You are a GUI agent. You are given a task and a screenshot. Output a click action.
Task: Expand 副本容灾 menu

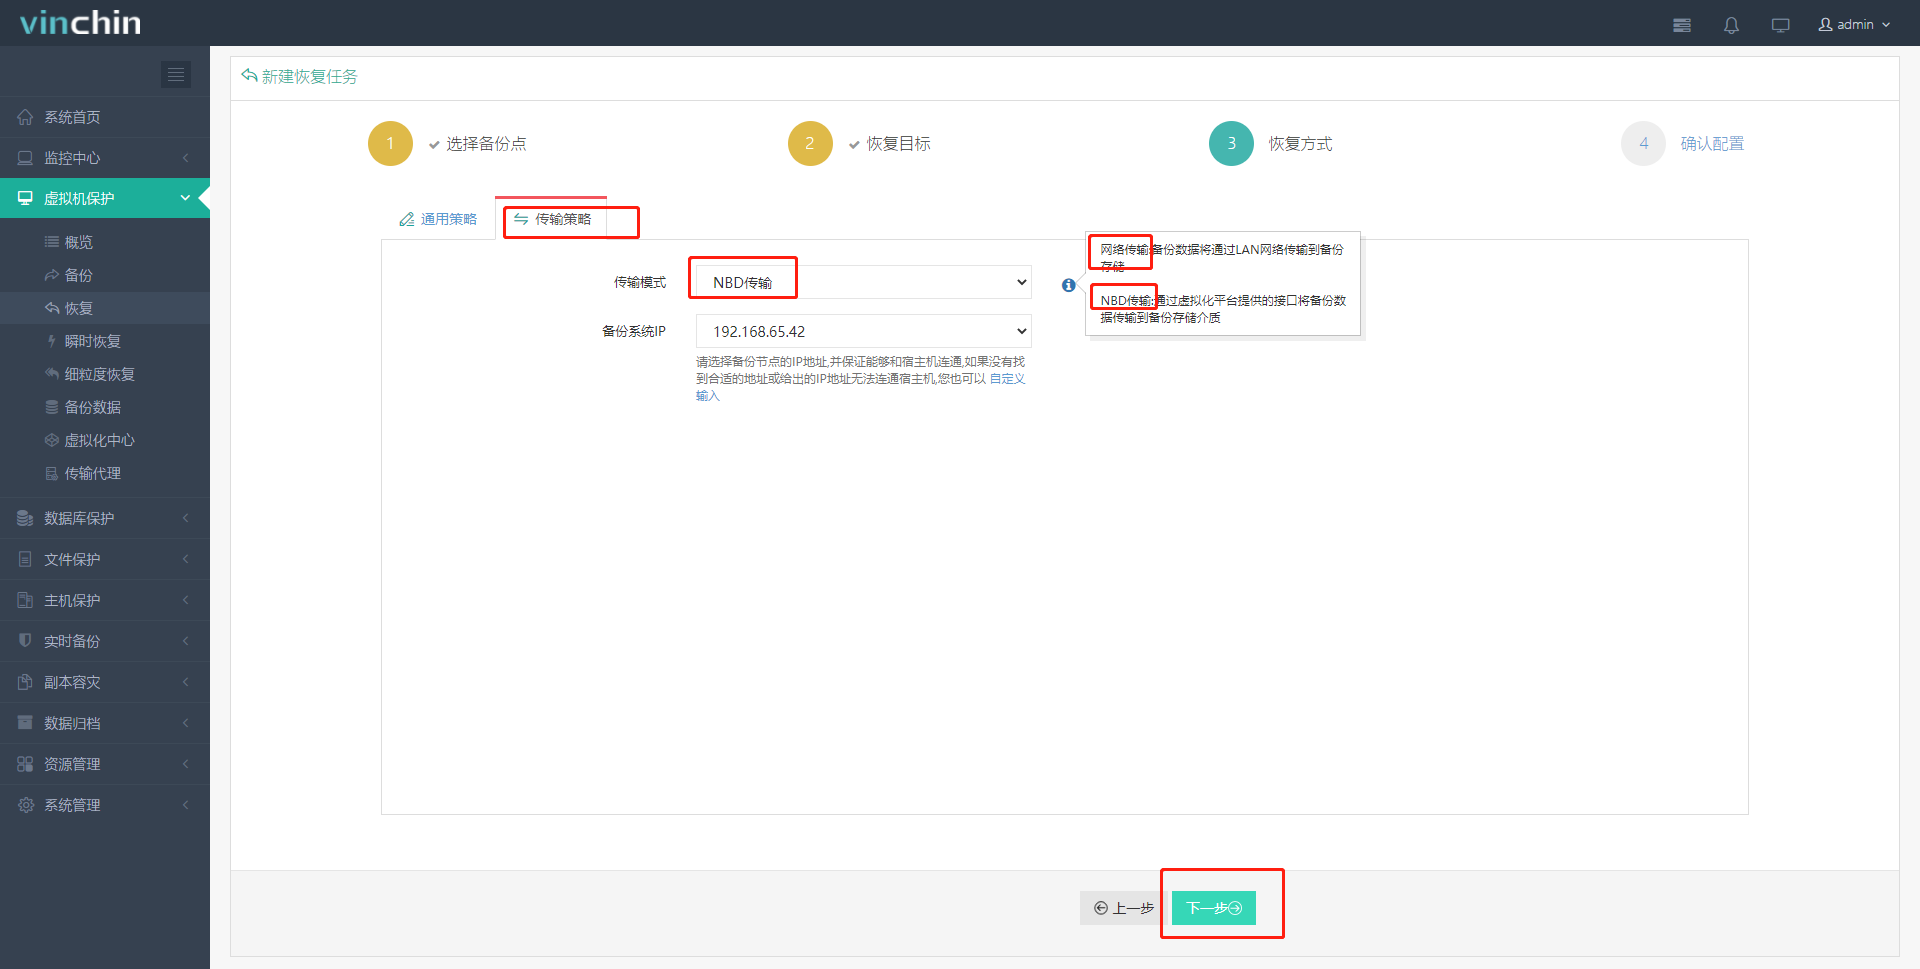tap(105, 682)
